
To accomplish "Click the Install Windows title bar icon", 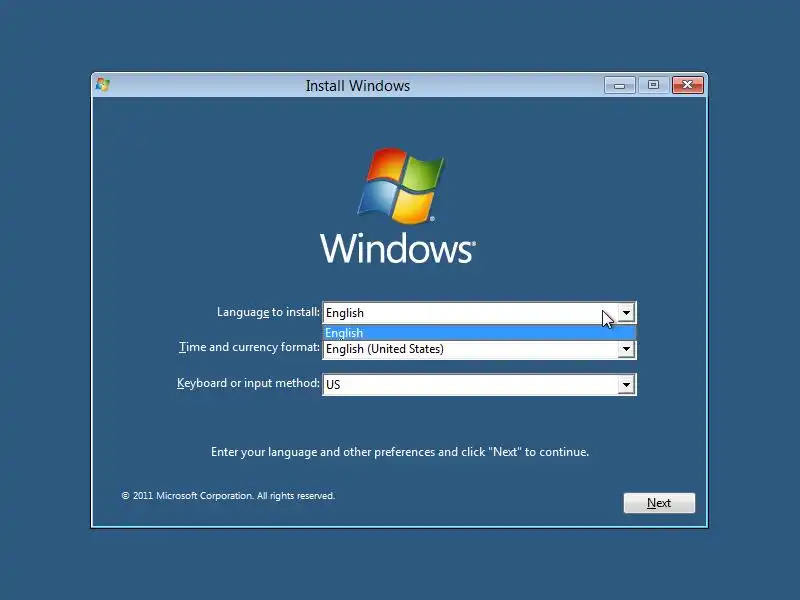I will (103, 85).
